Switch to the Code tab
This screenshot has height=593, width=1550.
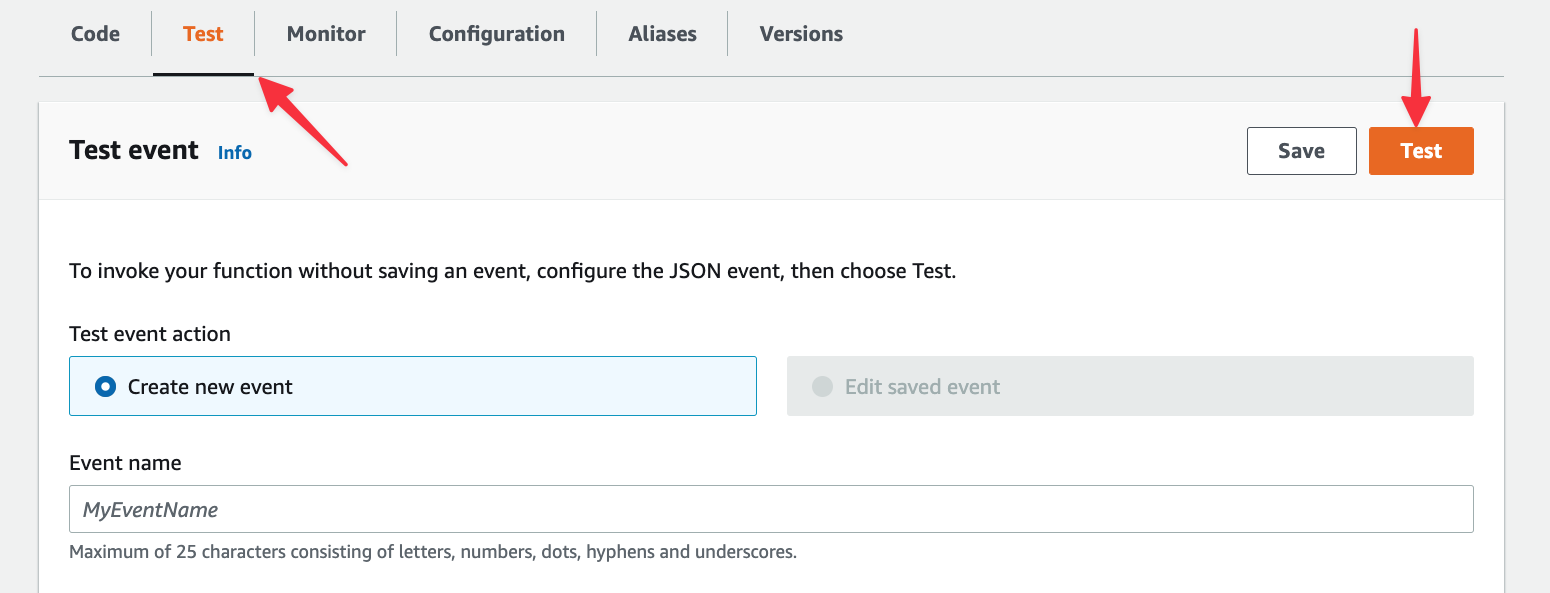[x=95, y=34]
